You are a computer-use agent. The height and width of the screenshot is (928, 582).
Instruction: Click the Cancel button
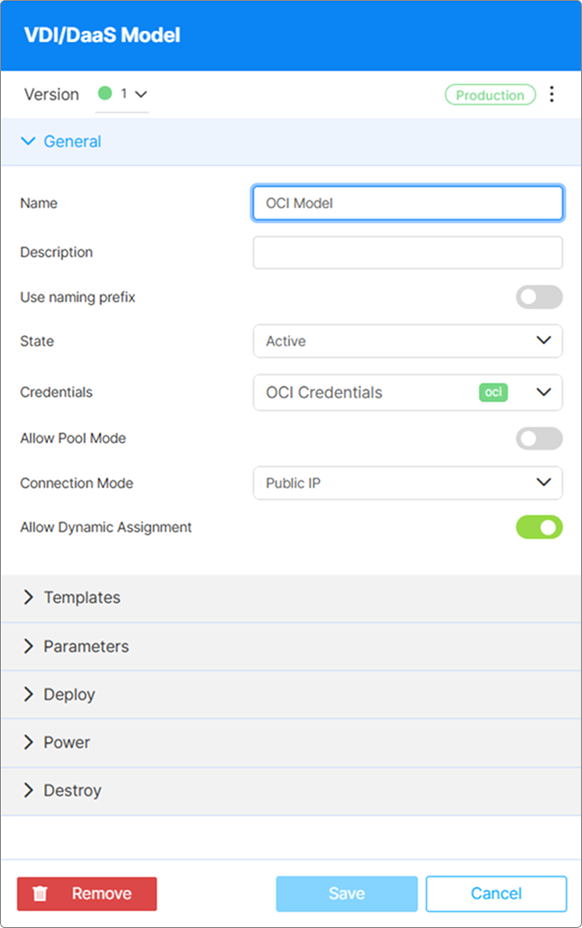496,894
